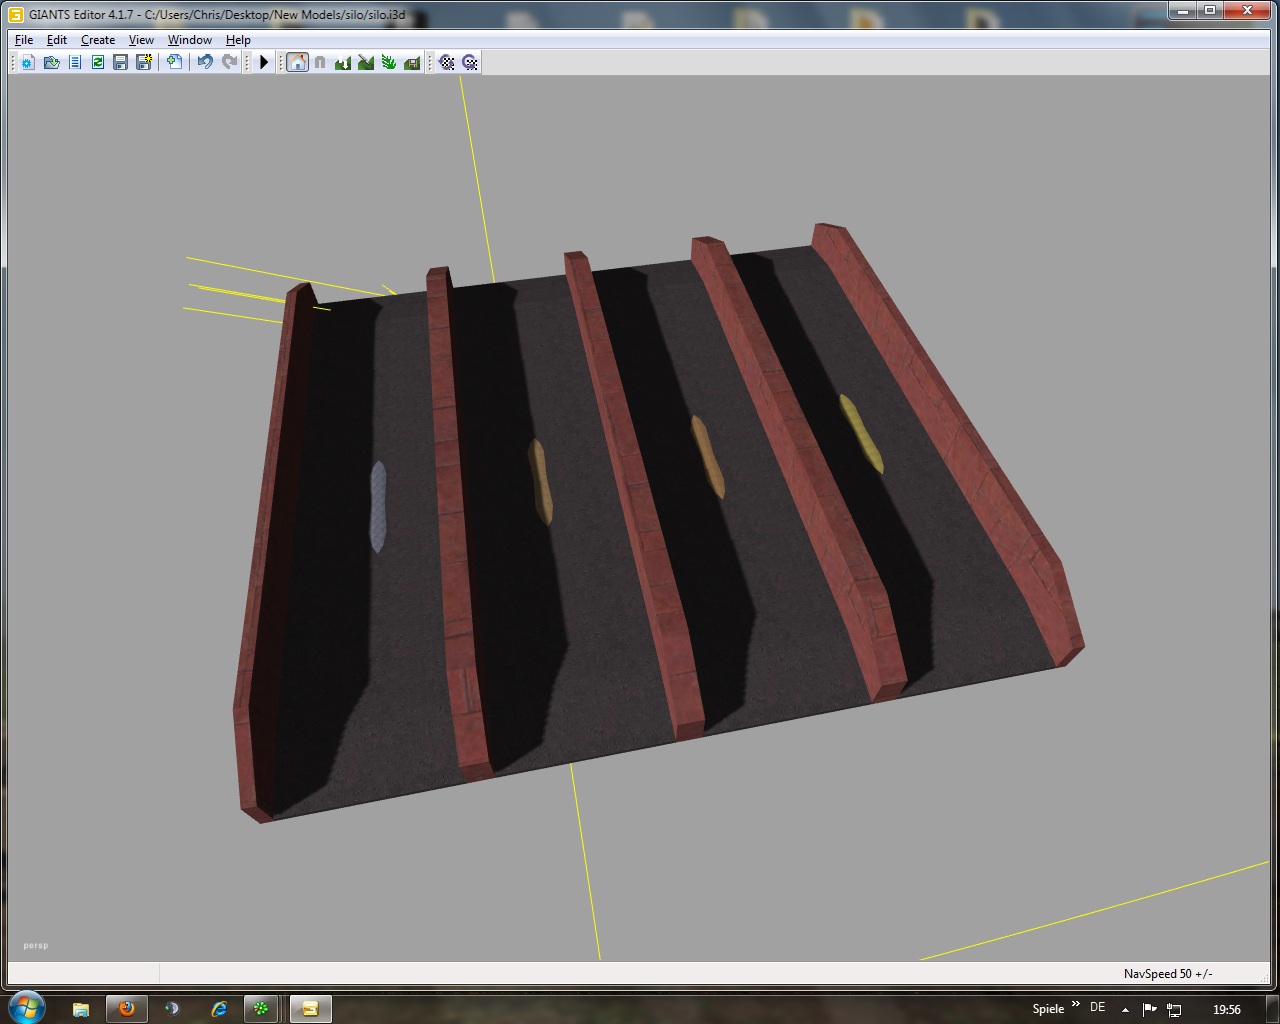Click the Action Center flag tray icon
The width and height of the screenshot is (1280, 1024).
1150,1010
